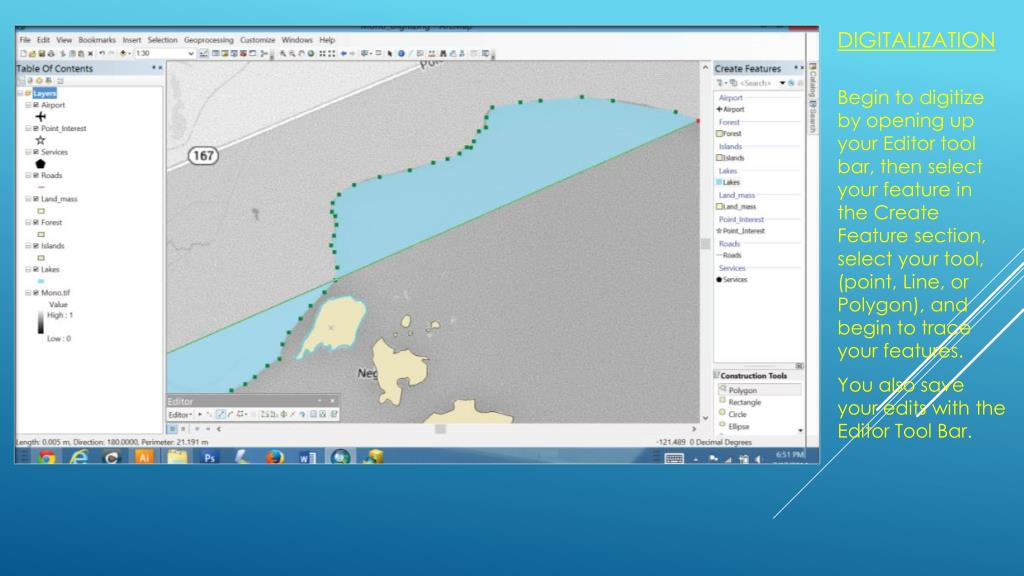The width and height of the screenshot is (1024, 576).
Task: Select the Pan hand tool
Action: point(302,54)
